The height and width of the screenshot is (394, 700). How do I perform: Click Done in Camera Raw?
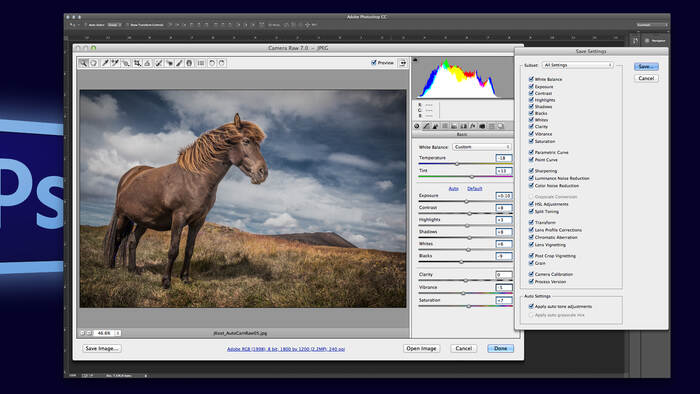tap(500, 348)
